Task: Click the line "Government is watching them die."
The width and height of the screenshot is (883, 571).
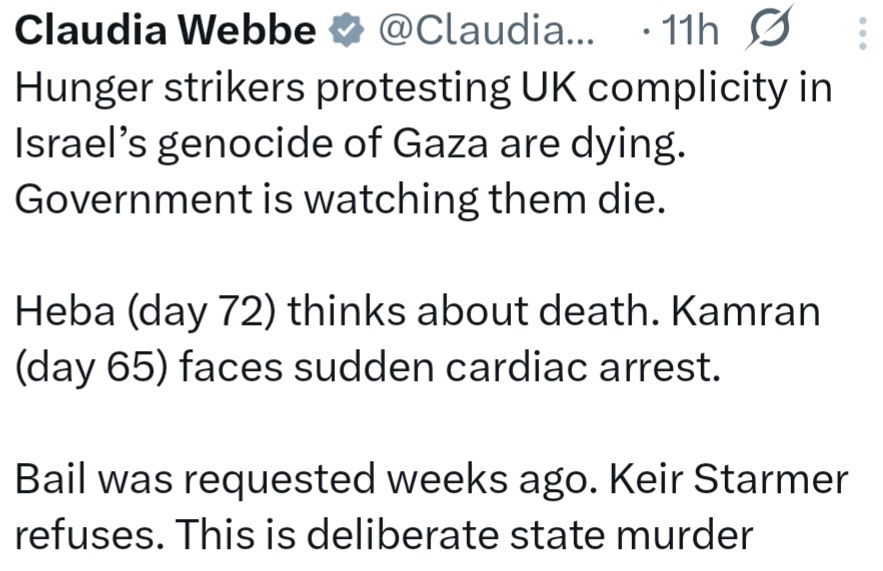Action: pos(340,200)
